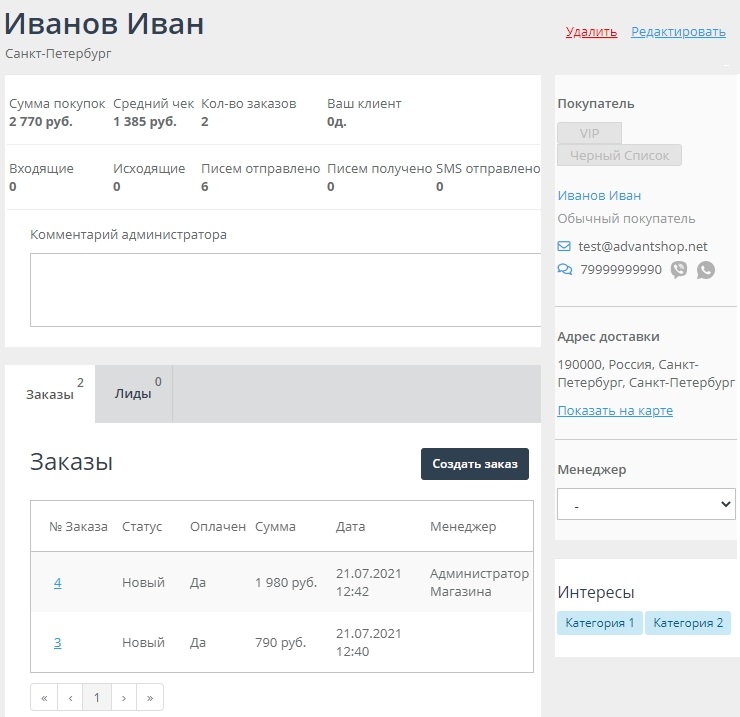This screenshot has width=740, height=717.
Task: Click the Редактировать link
Action: 678,32
